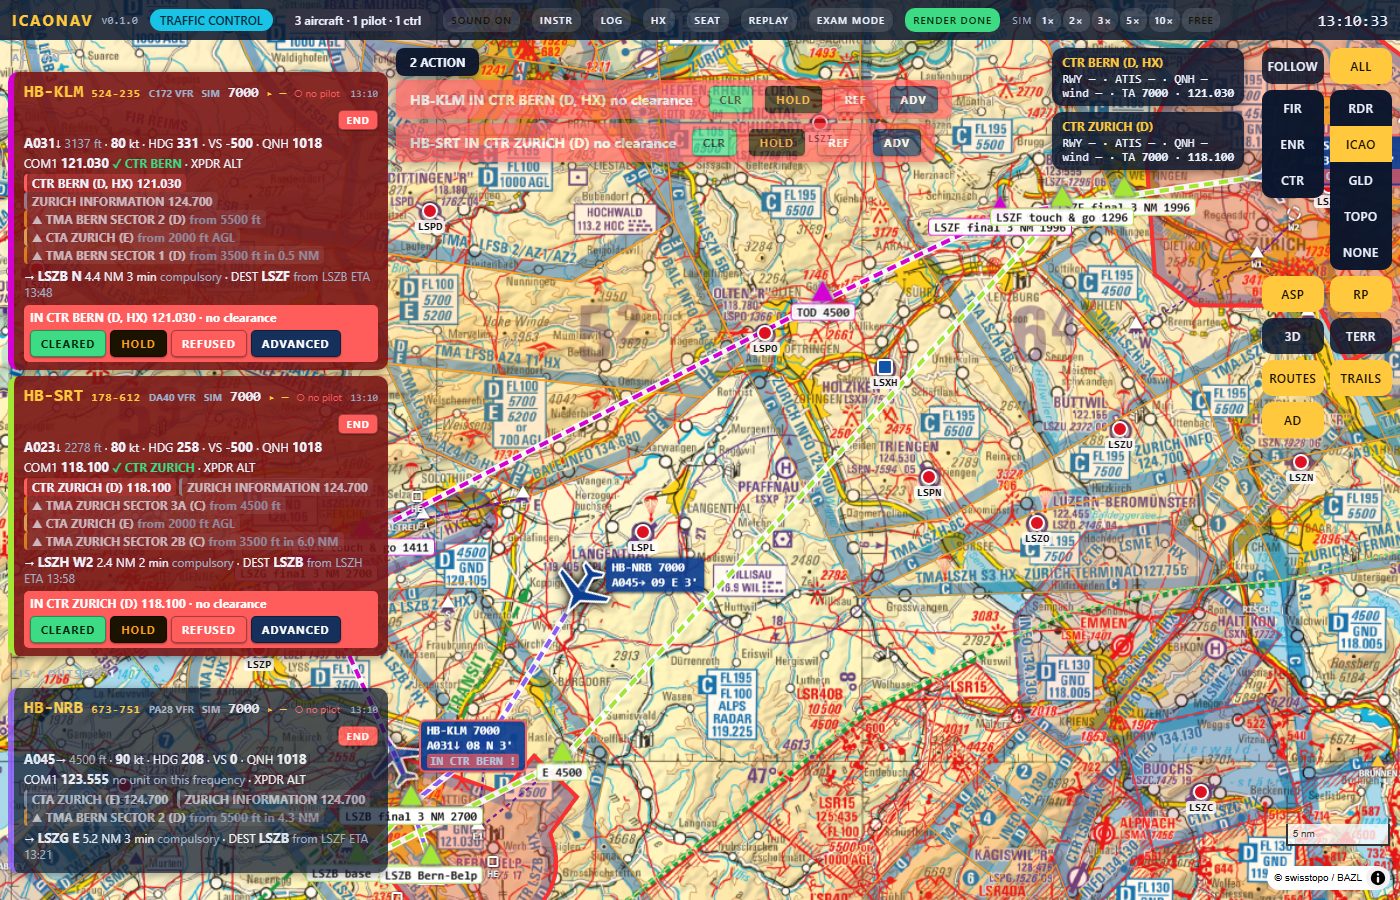Click ADVANCED in the HB-KLM card
Screen dimensions: 1400x900
295,344
